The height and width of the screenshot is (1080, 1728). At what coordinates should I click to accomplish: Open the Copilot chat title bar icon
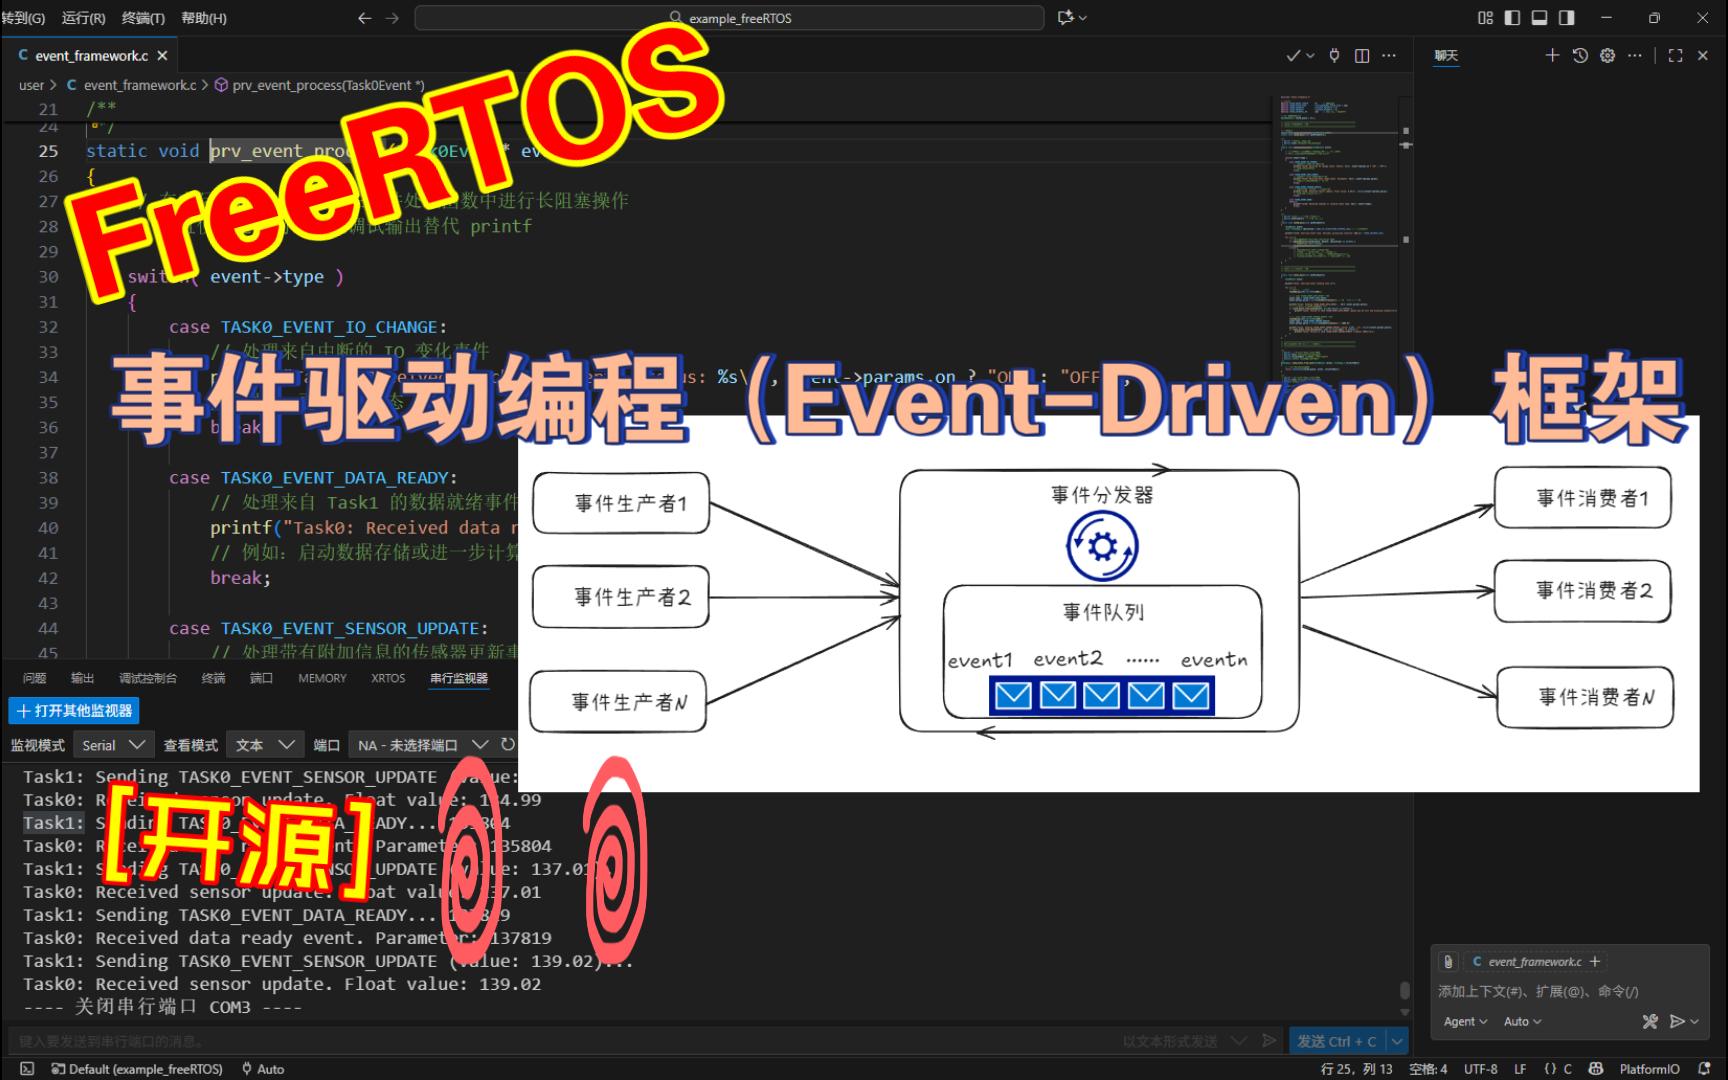(x=1066, y=18)
